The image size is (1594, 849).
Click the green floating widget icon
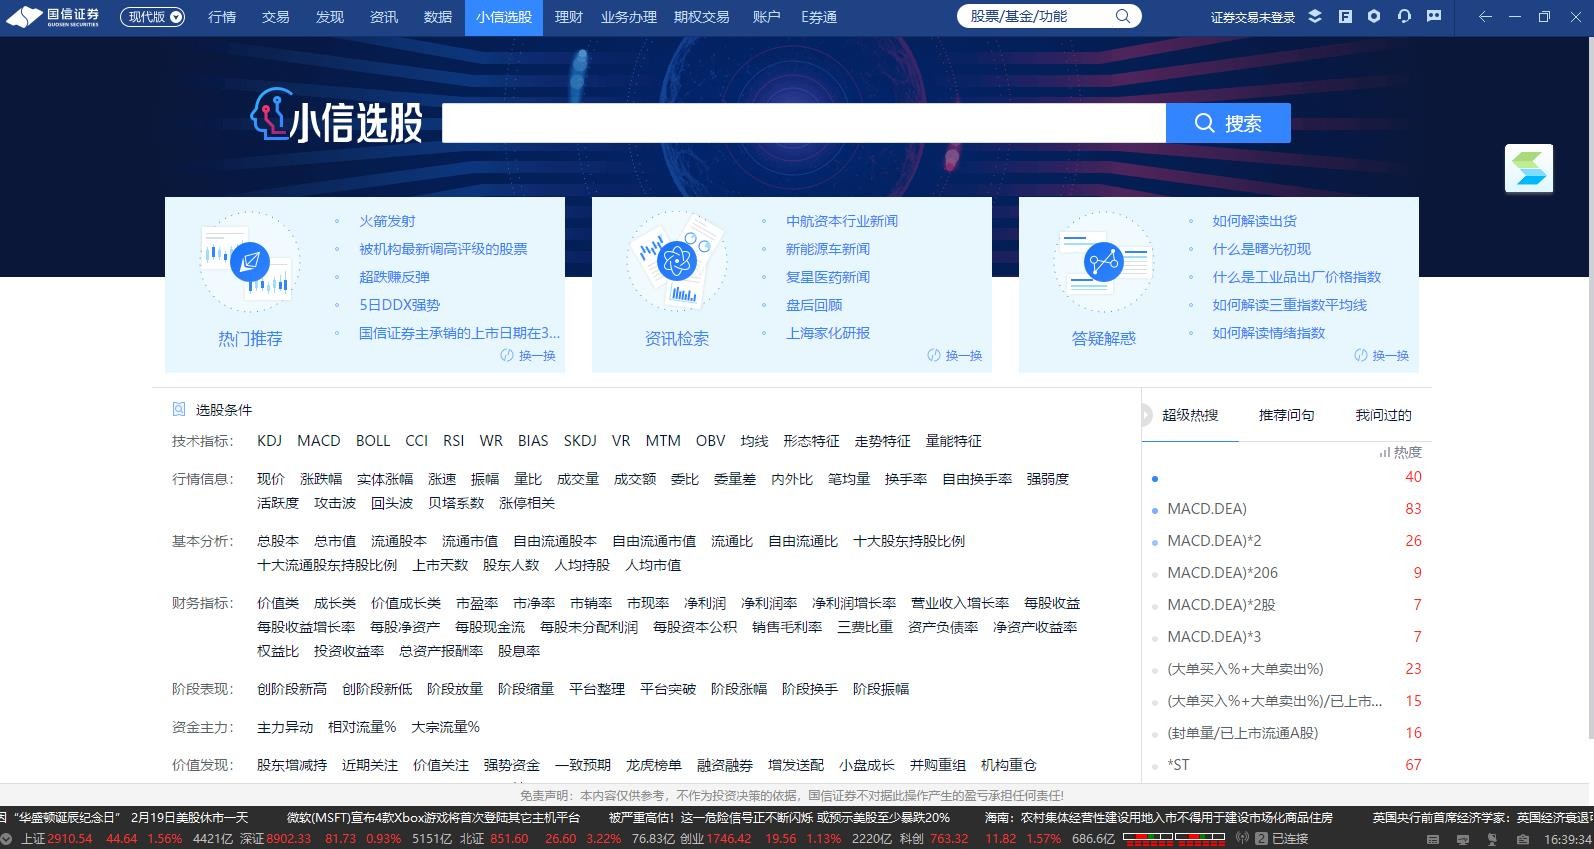tap(1529, 168)
